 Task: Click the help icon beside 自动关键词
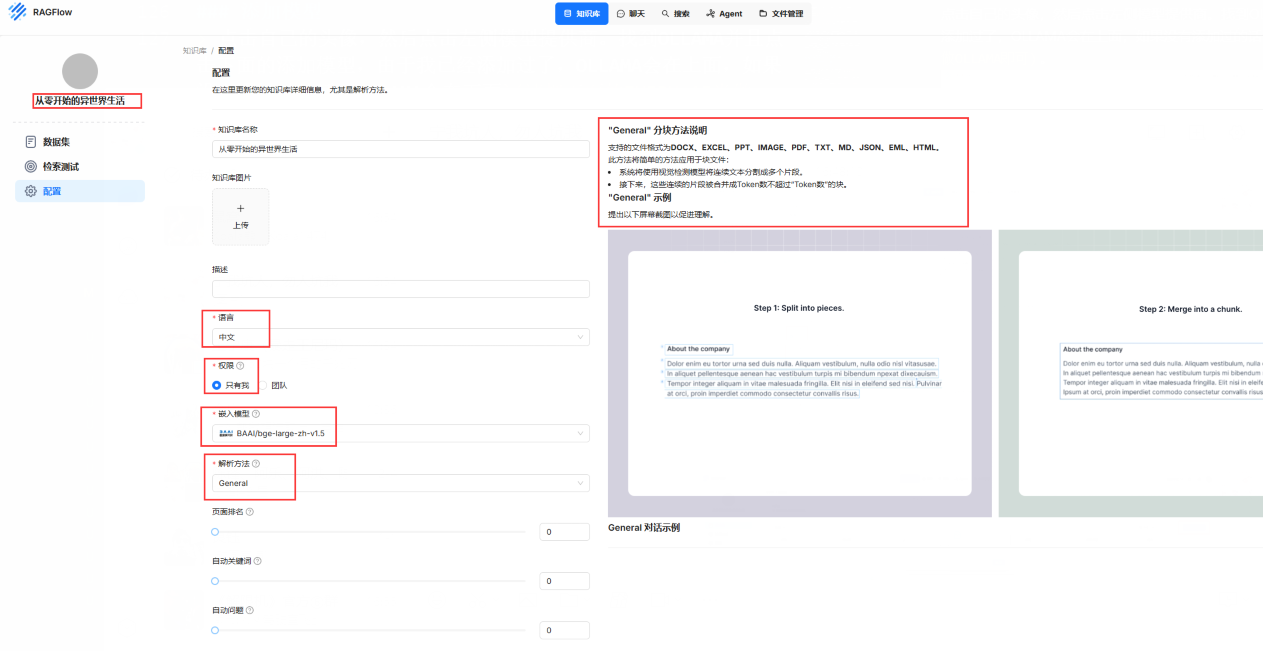pyautogui.click(x=257, y=561)
